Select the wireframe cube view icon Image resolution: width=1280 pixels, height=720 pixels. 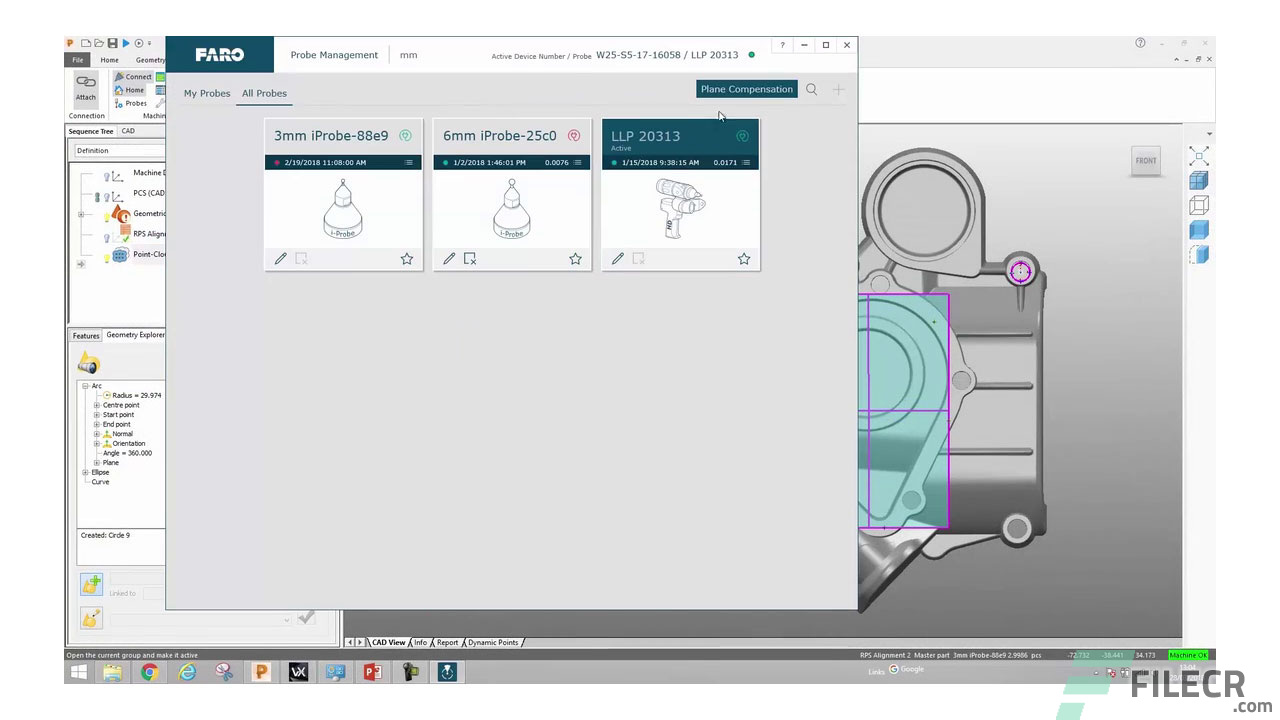tap(1199, 206)
